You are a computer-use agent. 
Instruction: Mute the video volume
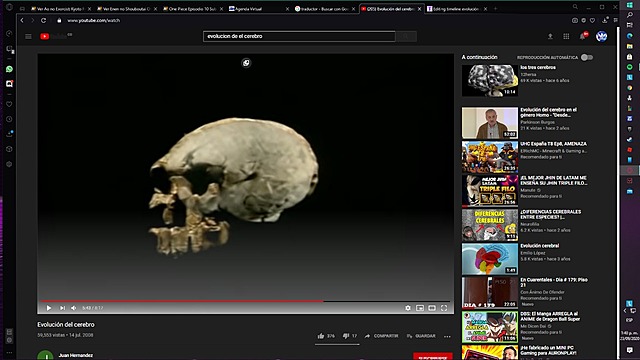pyautogui.click(x=74, y=308)
